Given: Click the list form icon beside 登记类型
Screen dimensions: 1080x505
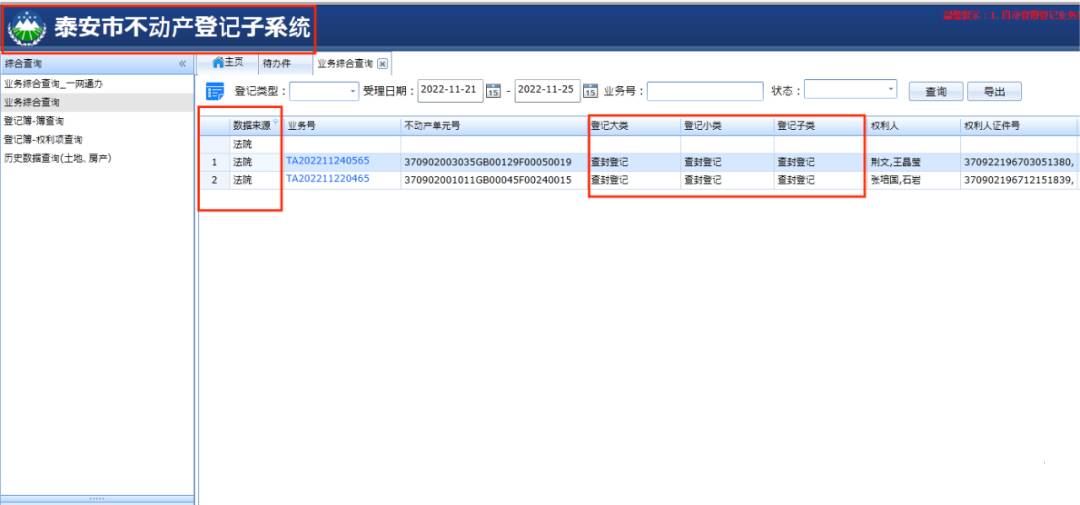Looking at the screenshot, I should point(215,91).
